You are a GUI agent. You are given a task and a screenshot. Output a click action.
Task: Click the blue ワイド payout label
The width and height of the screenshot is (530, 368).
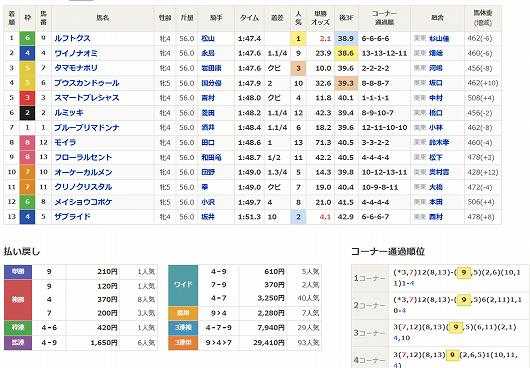click(183, 285)
